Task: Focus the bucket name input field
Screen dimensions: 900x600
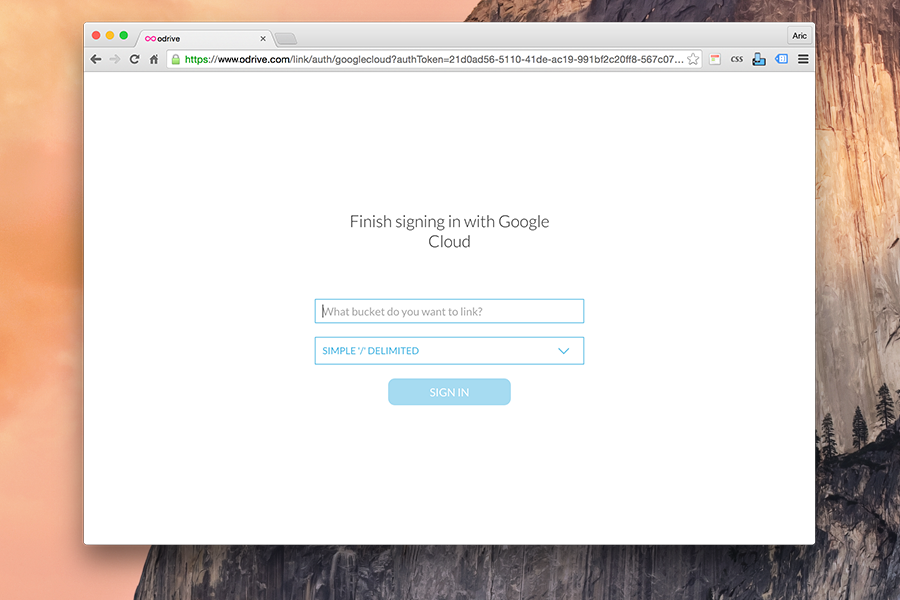Action: (x=449, y=311)
